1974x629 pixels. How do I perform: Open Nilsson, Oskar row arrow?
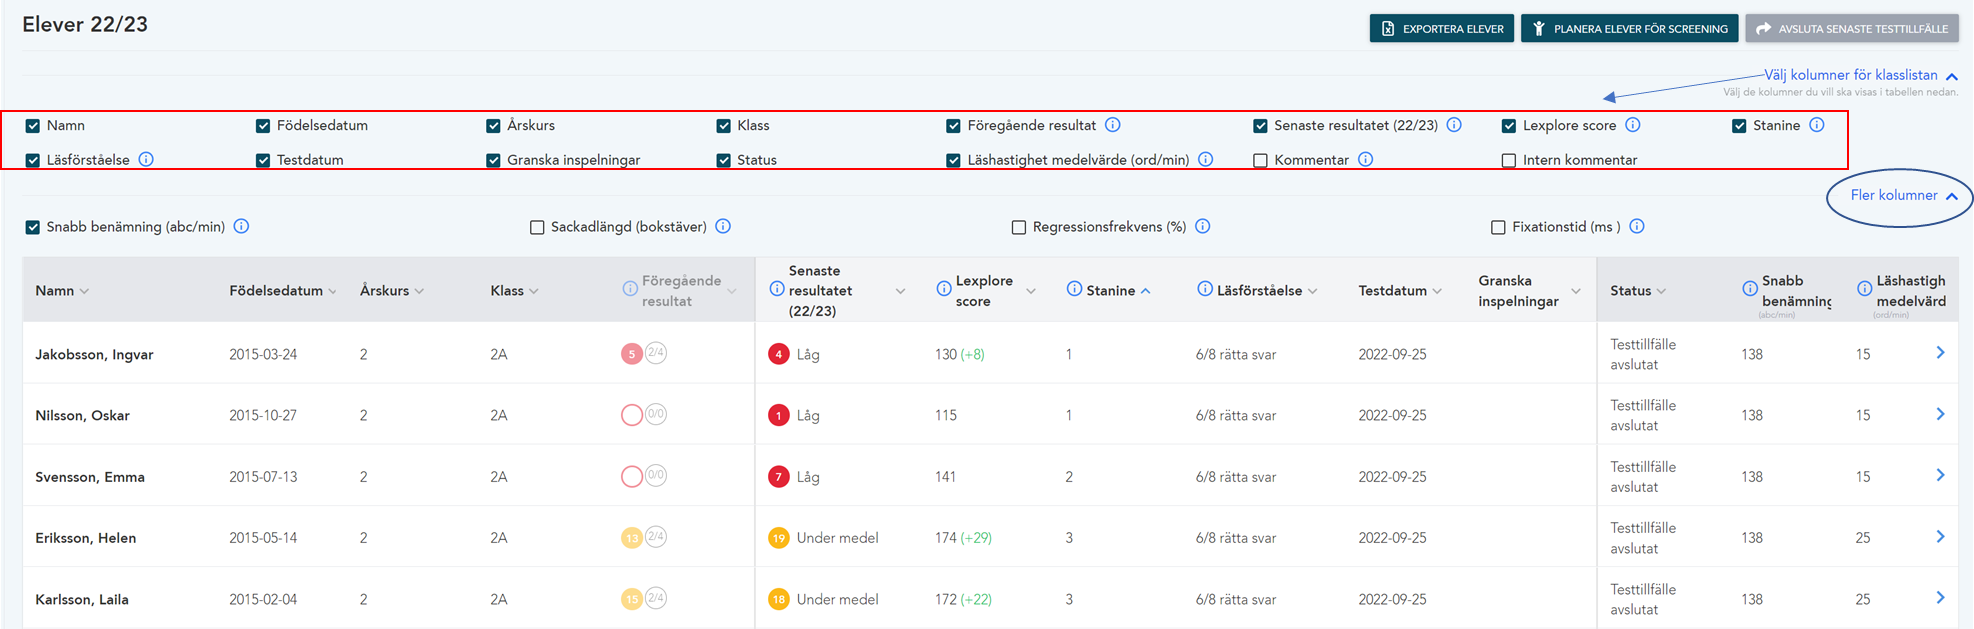1940,414
